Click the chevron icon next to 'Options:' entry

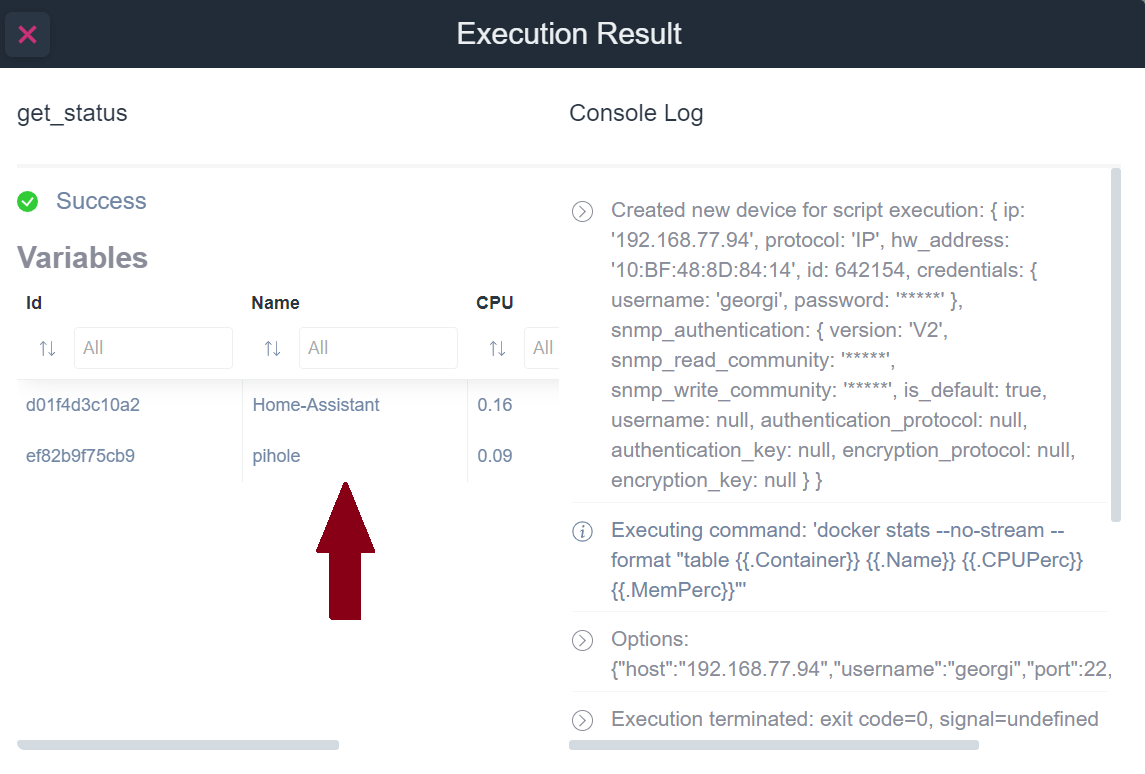tap(582, 640)
